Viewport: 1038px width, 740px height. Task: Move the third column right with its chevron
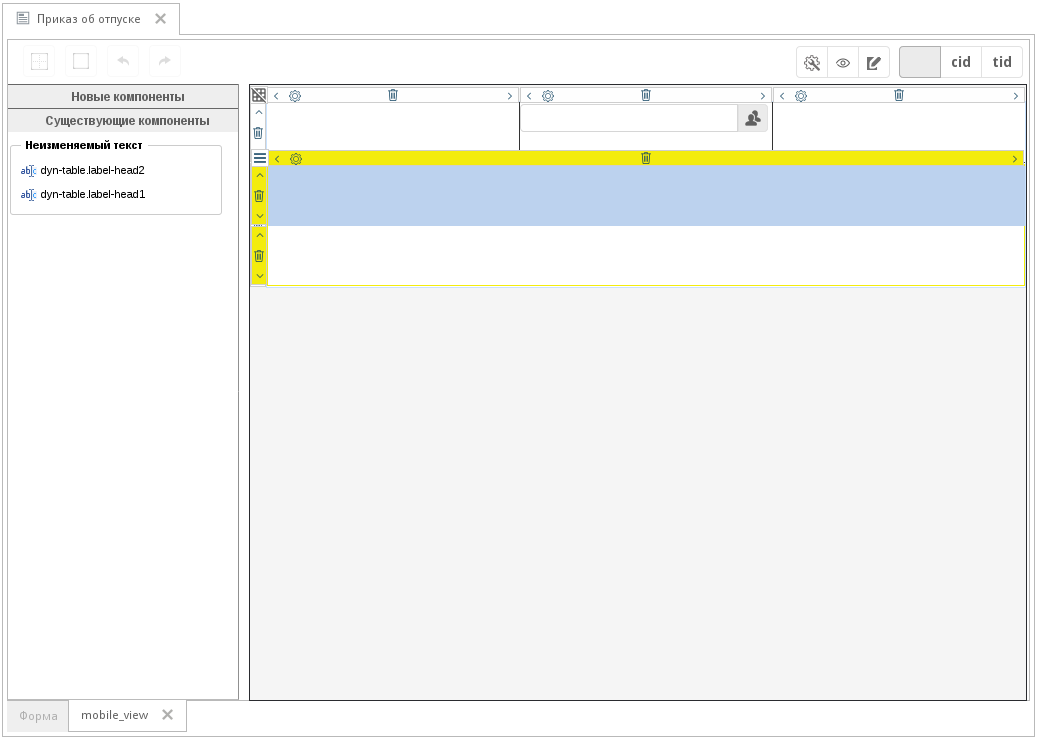tap(1015, 96)
